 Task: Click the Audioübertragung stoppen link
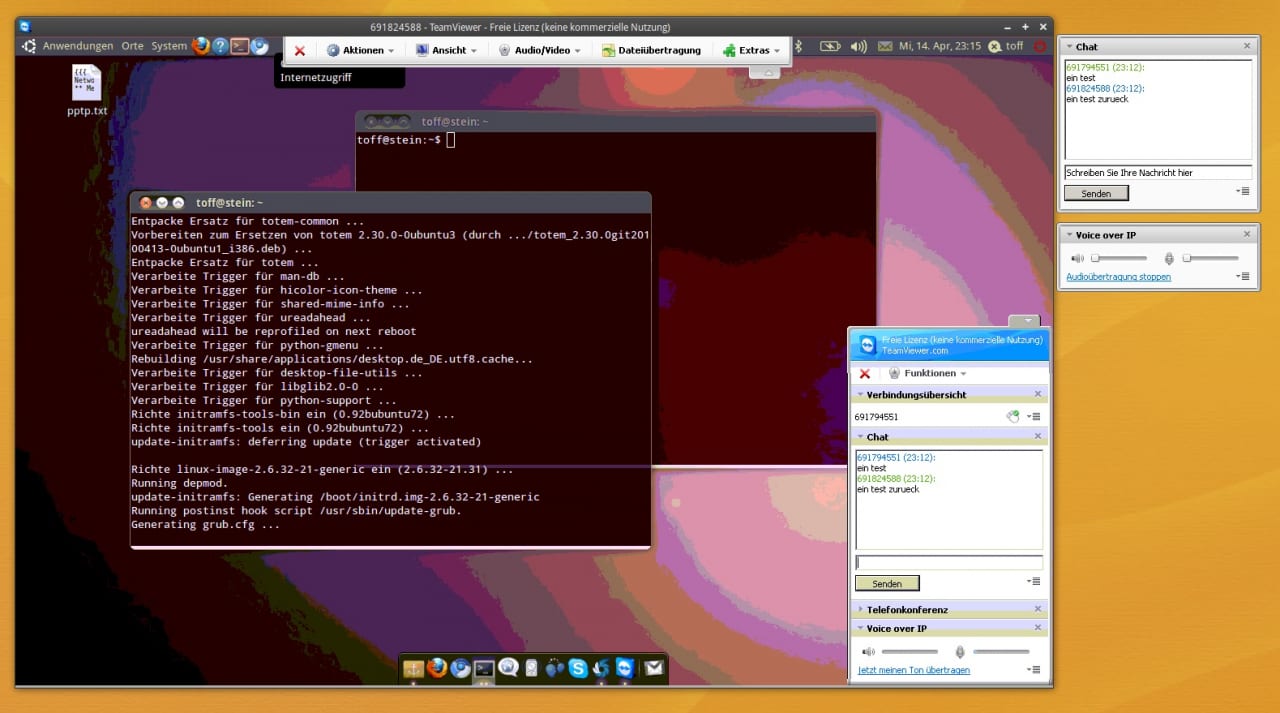pos(1118,277)
